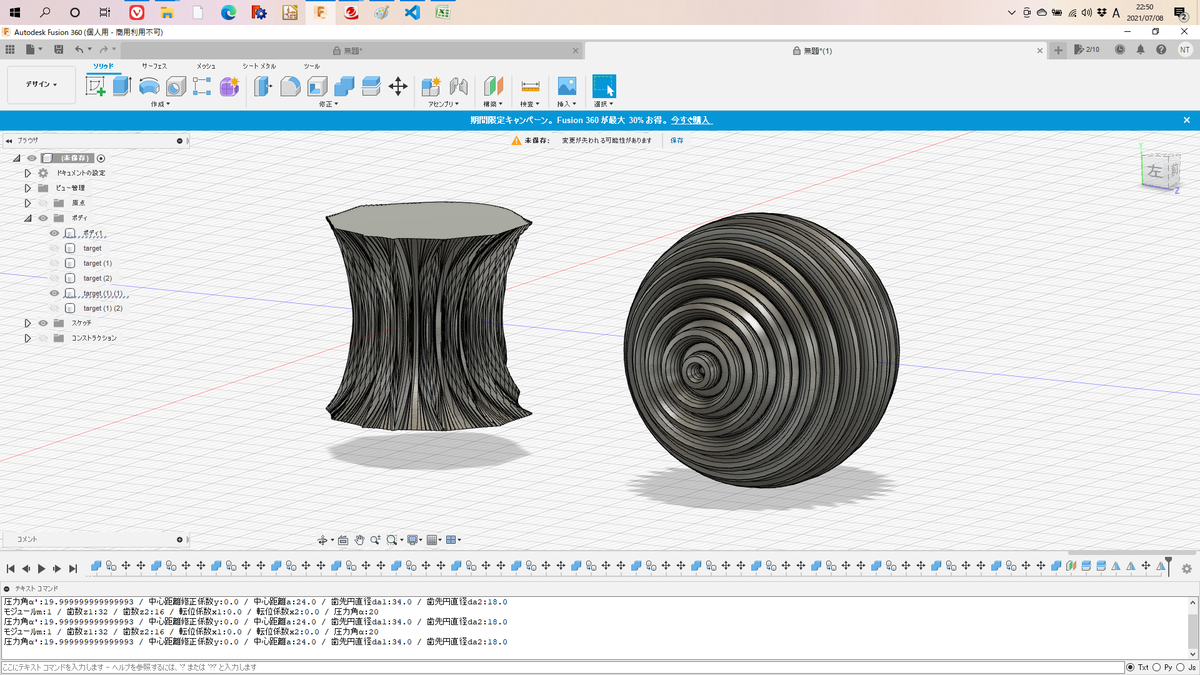1200x675 pixels.
Task: Open the デザイン workspace dropdown
Action: tap(41, 85)
